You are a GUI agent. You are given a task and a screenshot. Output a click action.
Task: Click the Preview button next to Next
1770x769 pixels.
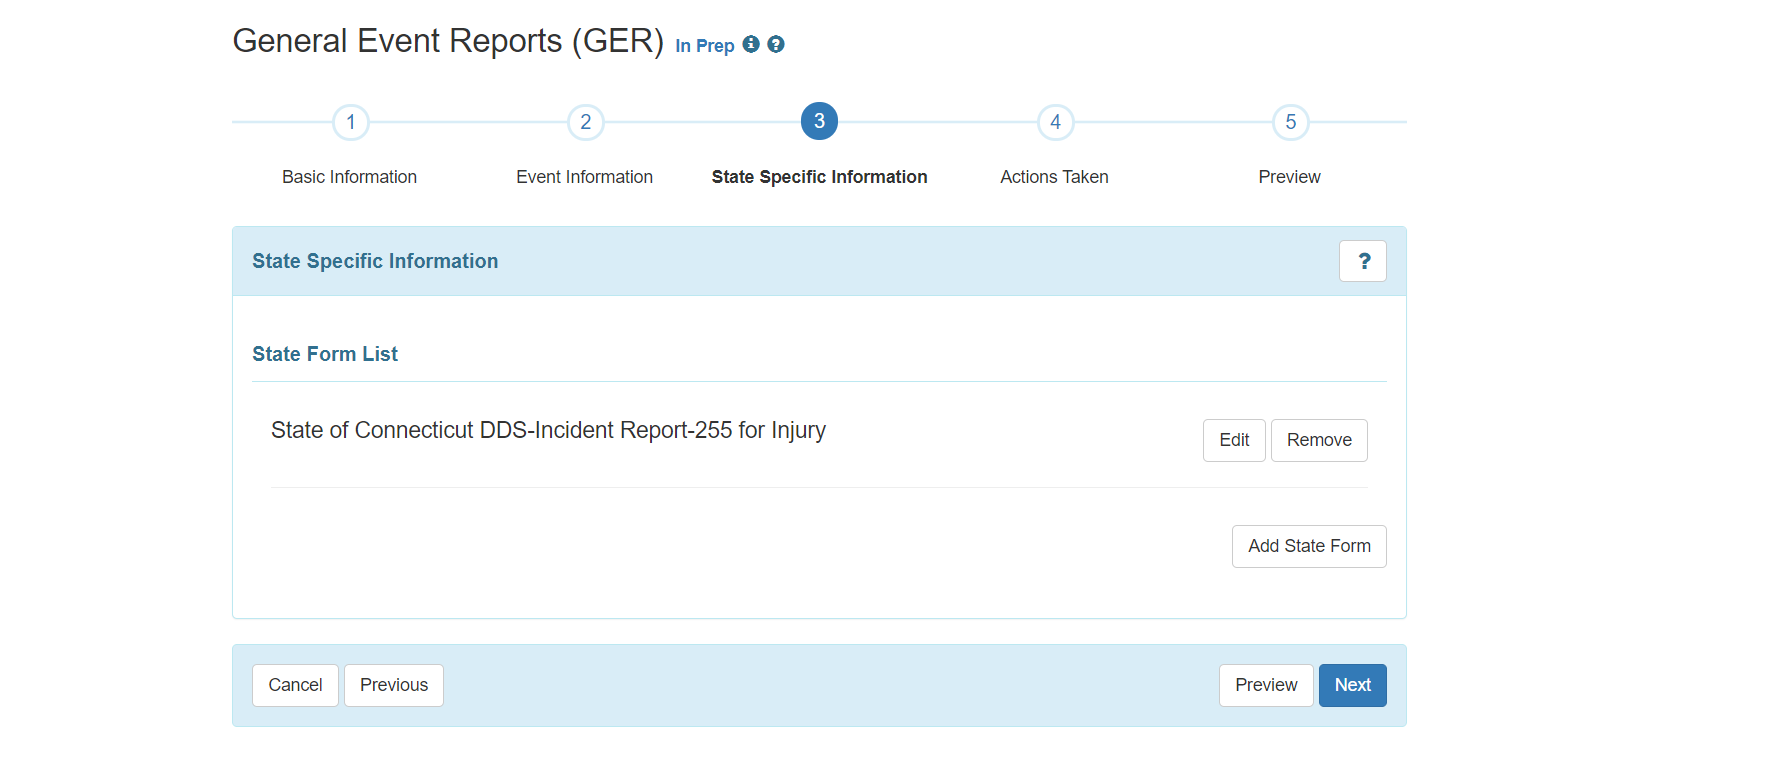[x=1266, y=685]
